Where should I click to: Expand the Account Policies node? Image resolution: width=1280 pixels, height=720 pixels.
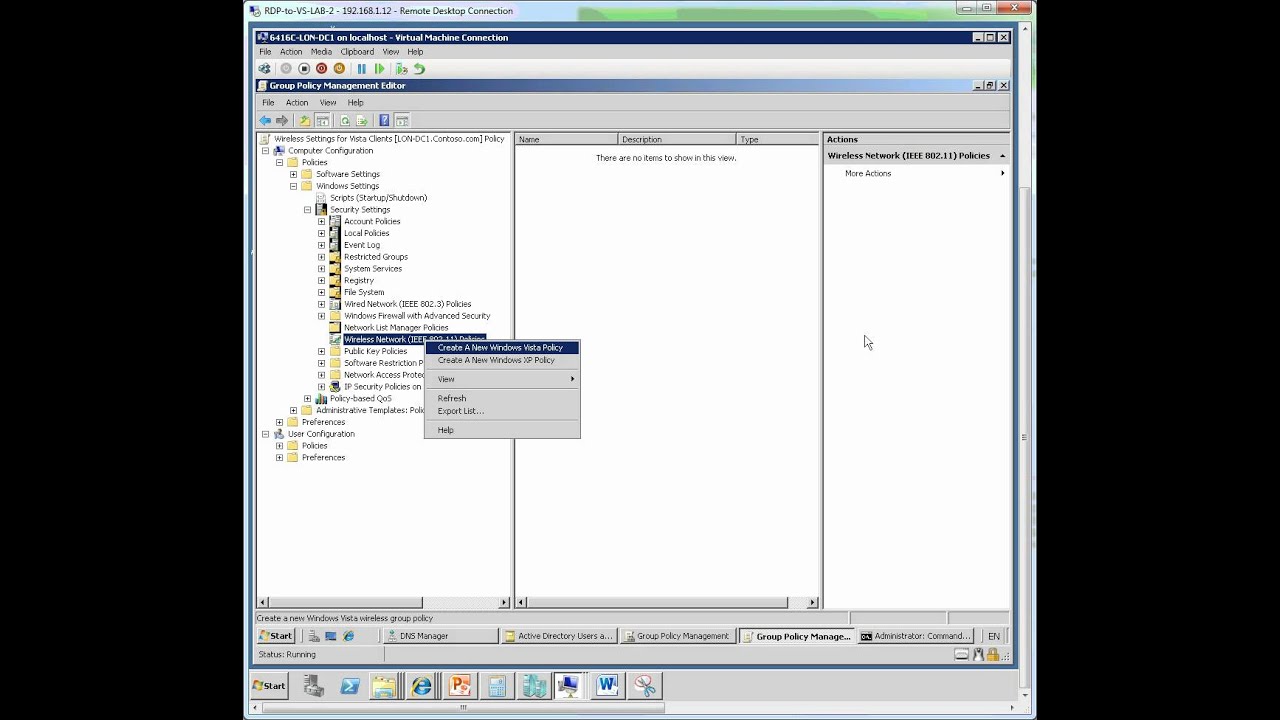(x=321, y=222)
